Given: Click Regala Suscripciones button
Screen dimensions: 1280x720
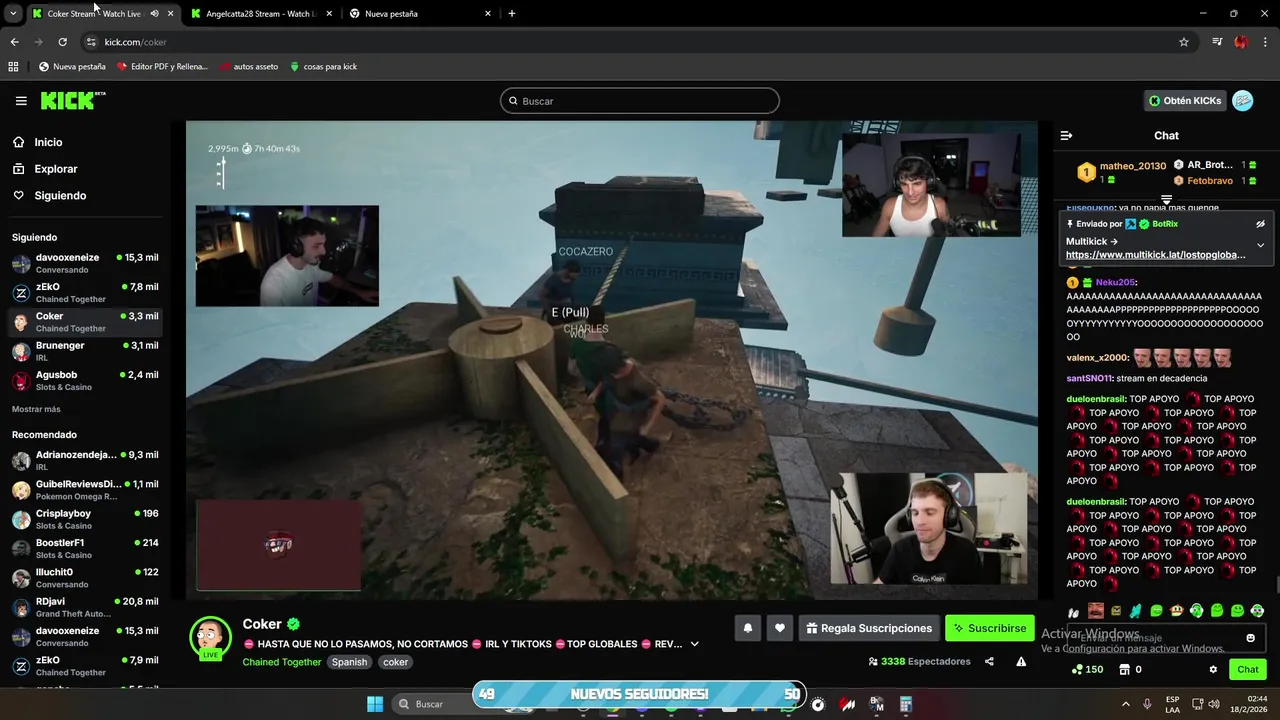Looking at the screenshot, I should click(x=869, y=628).
